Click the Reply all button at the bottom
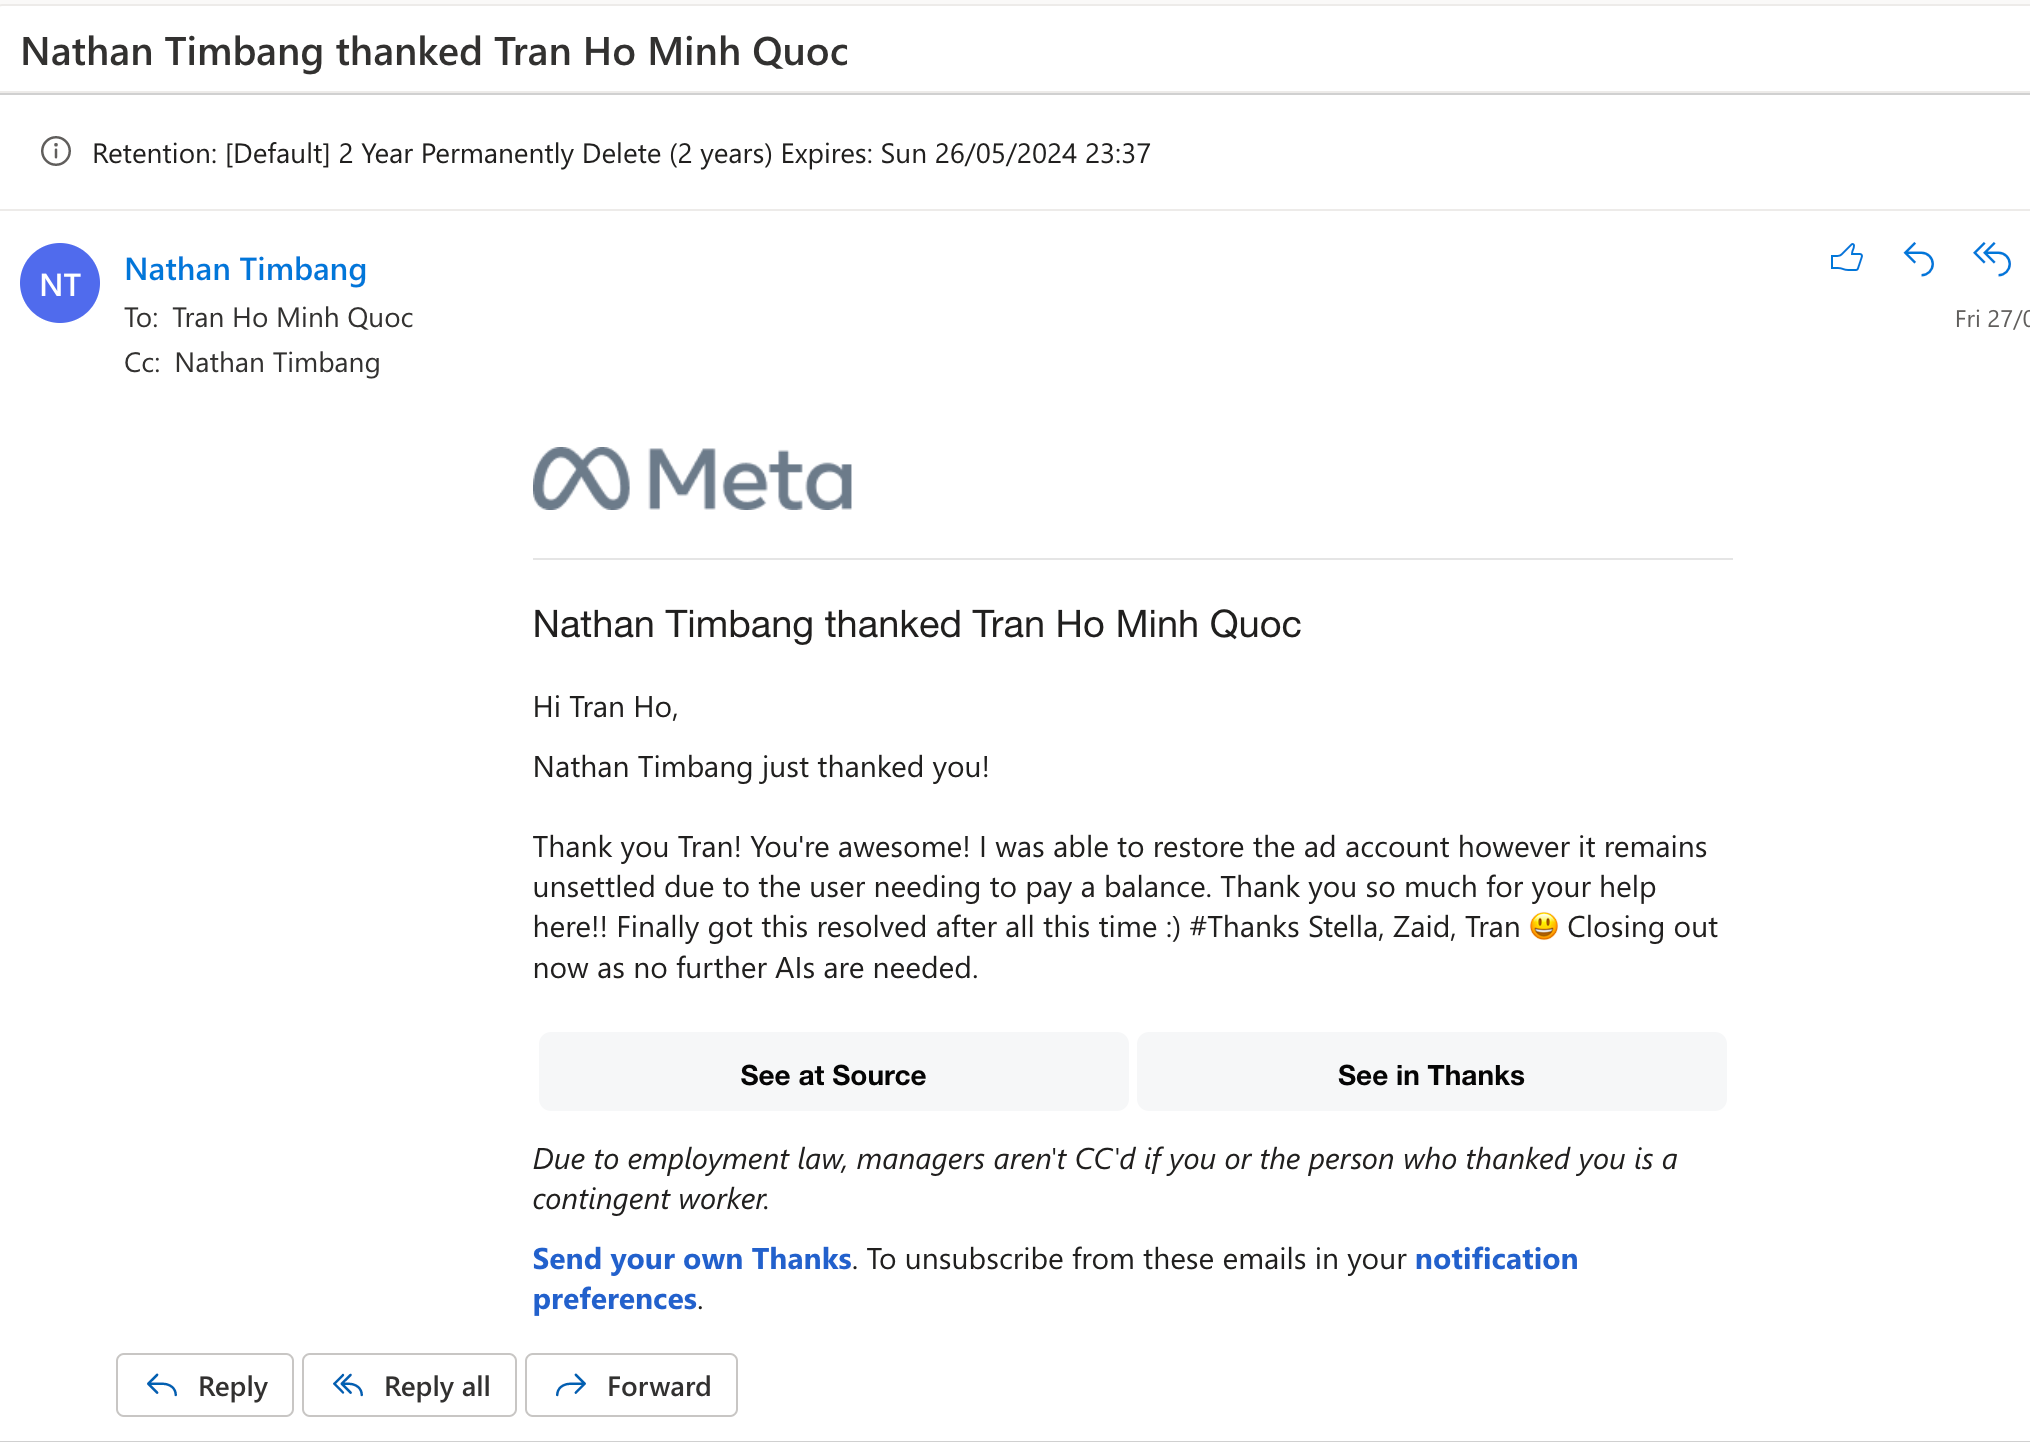Image resolution: width=2030 pixels, height=1442 pixels. click(x=409, y=1385)
